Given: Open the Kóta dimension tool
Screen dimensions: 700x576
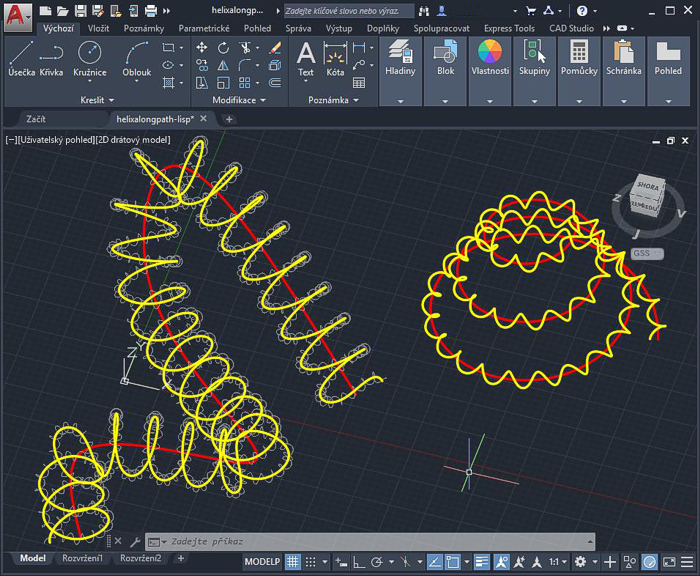Looking at the screenshot, I should 335,59.
